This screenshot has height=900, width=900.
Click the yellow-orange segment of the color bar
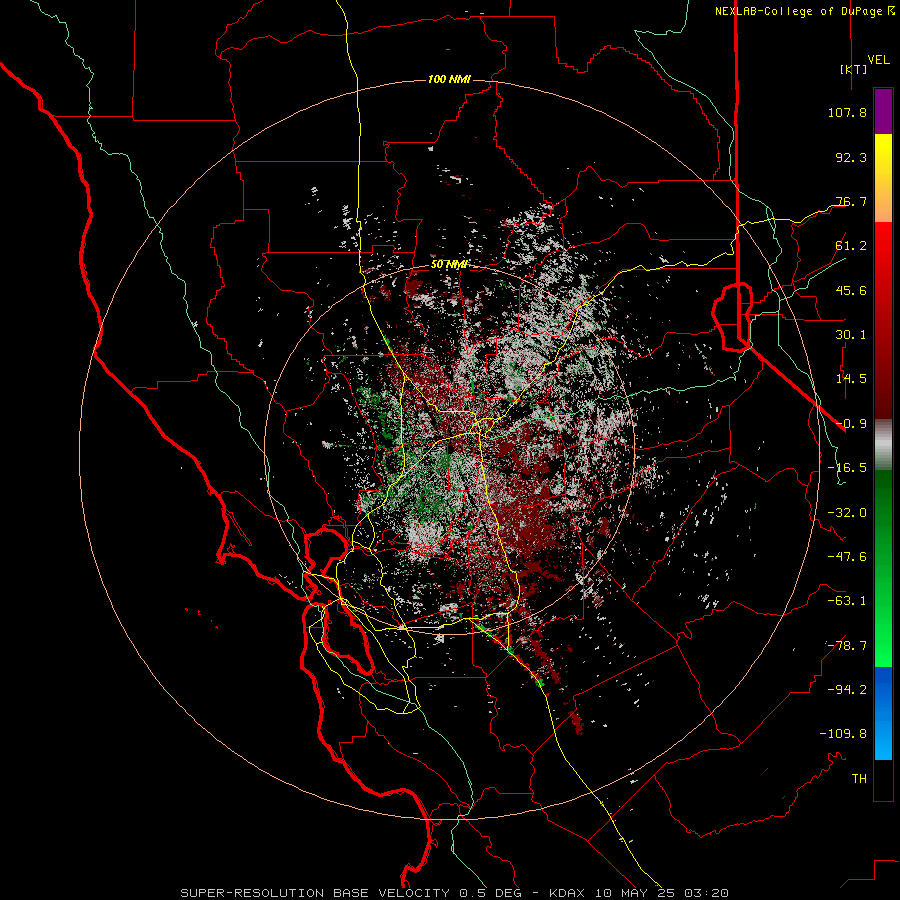click(x=883, y=178)
